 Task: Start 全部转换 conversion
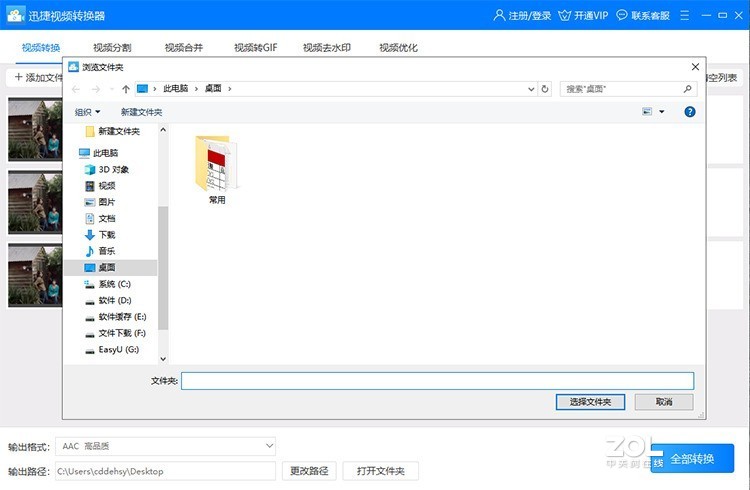[692, 459]
